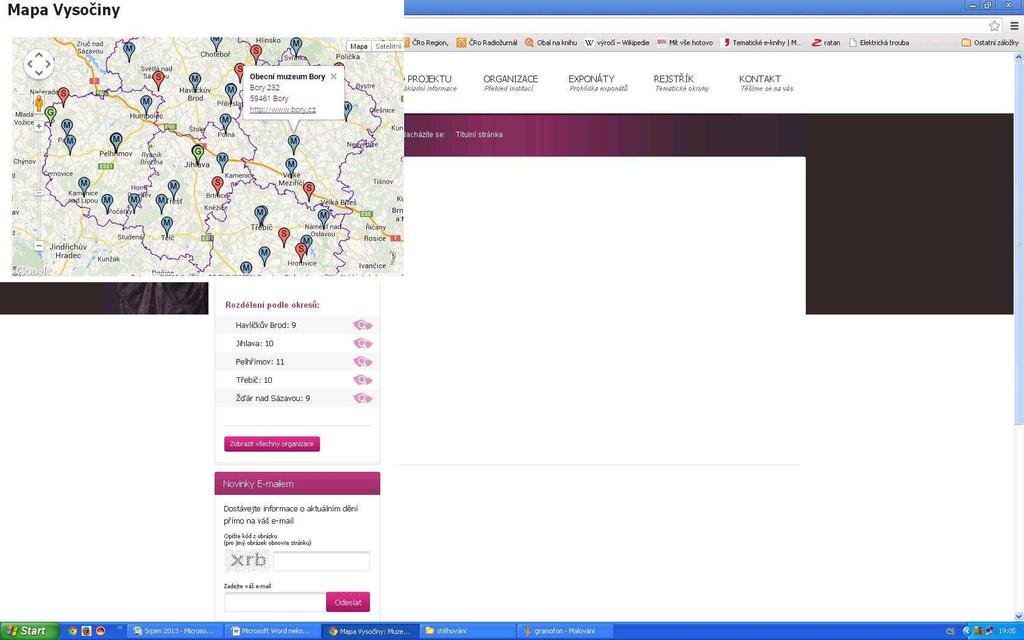Switch the map to the Mapa view

pyautogui.click(x=359, y=46)
